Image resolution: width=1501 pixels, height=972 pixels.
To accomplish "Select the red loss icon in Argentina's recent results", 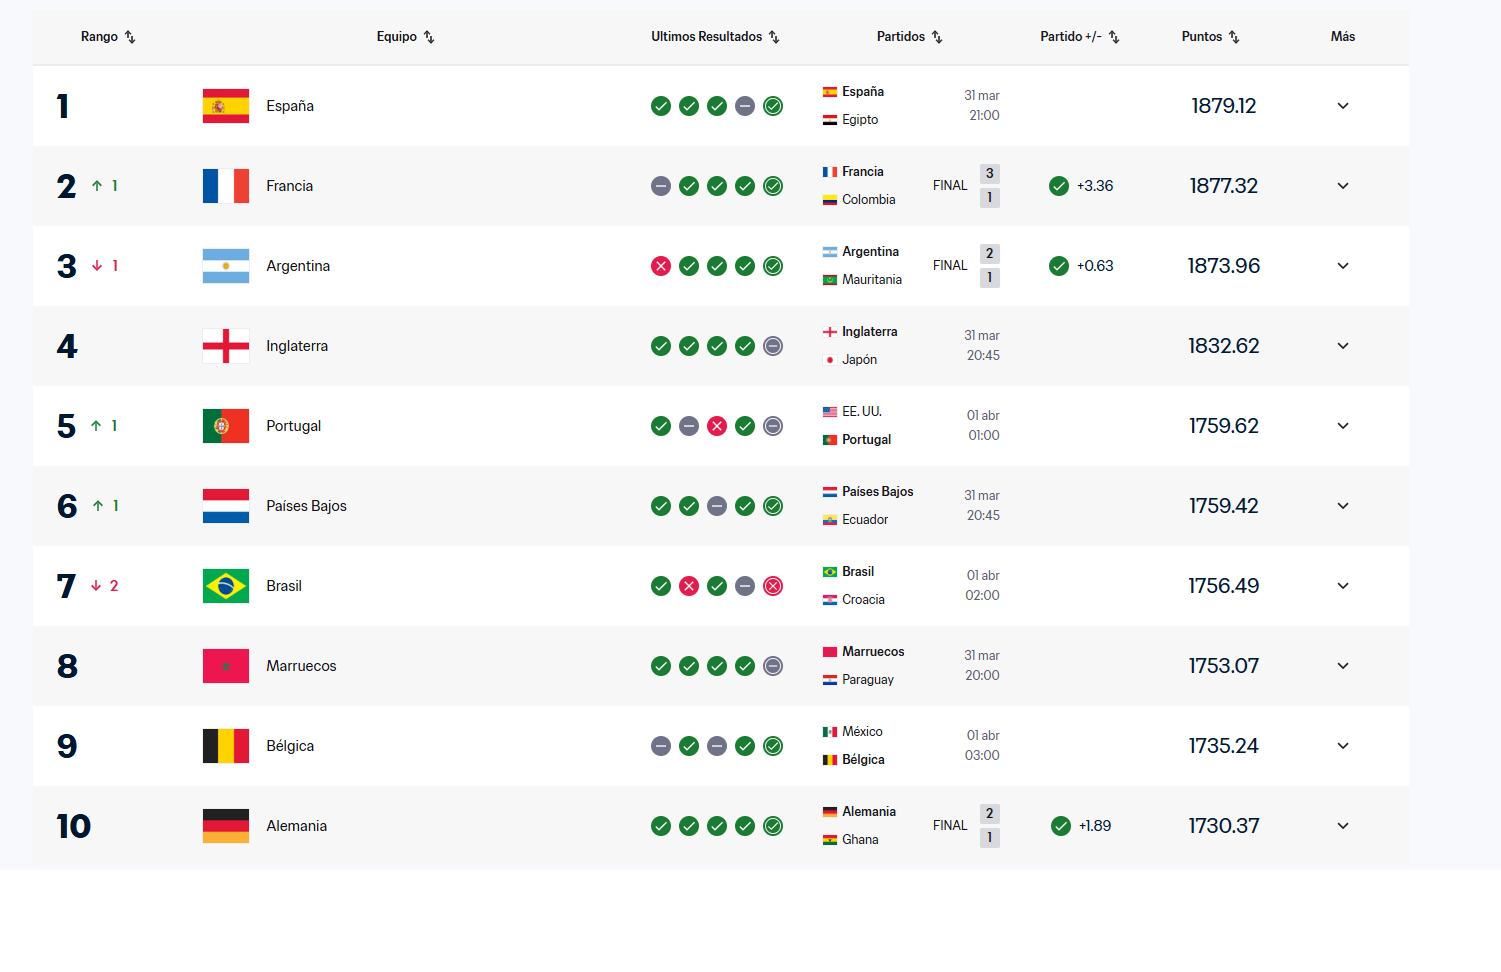I will tap(661, 266).
